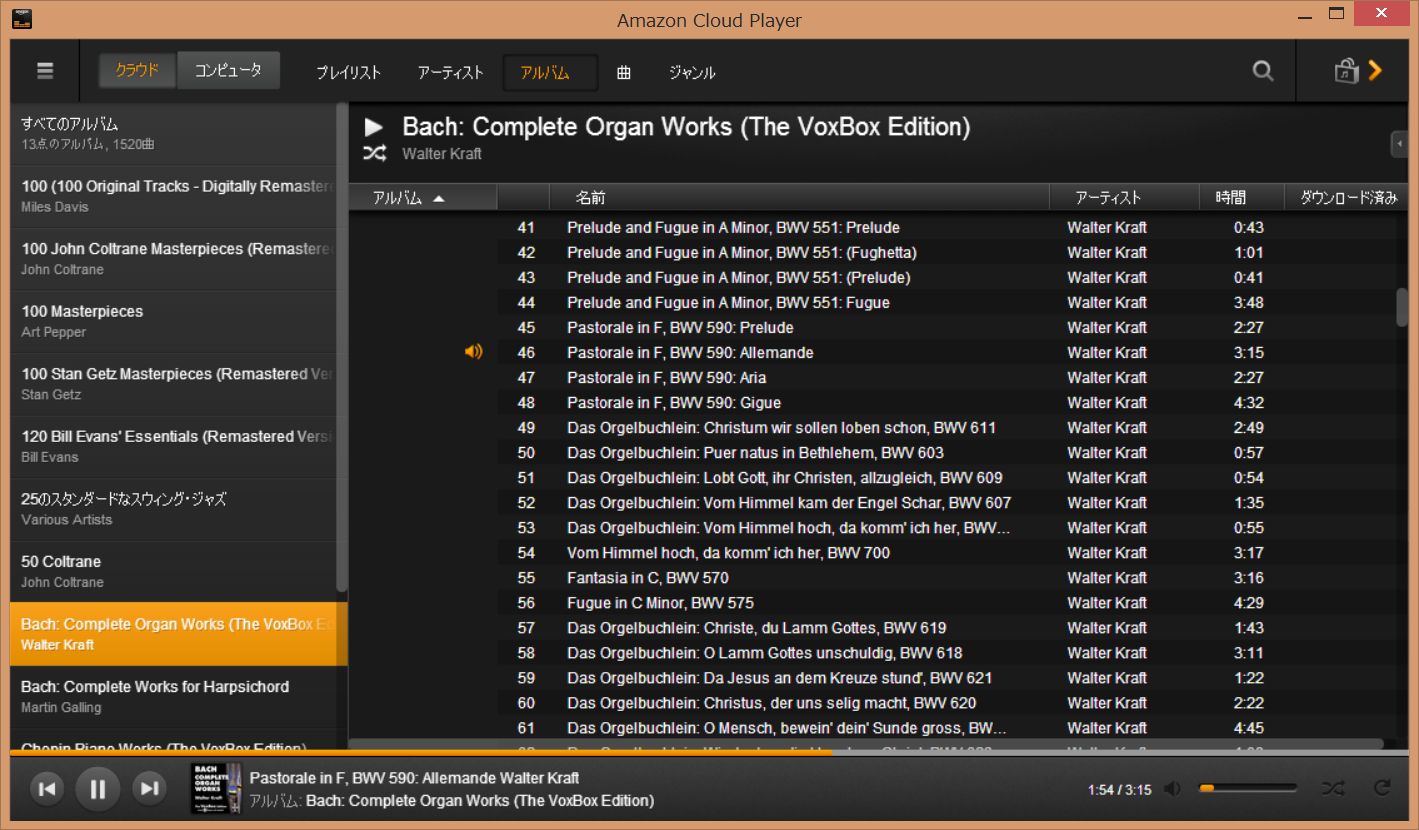Screen dimensions: 1419x830
Task: Switch to コンピュータ (Computer) source
Action: (228, 71)
